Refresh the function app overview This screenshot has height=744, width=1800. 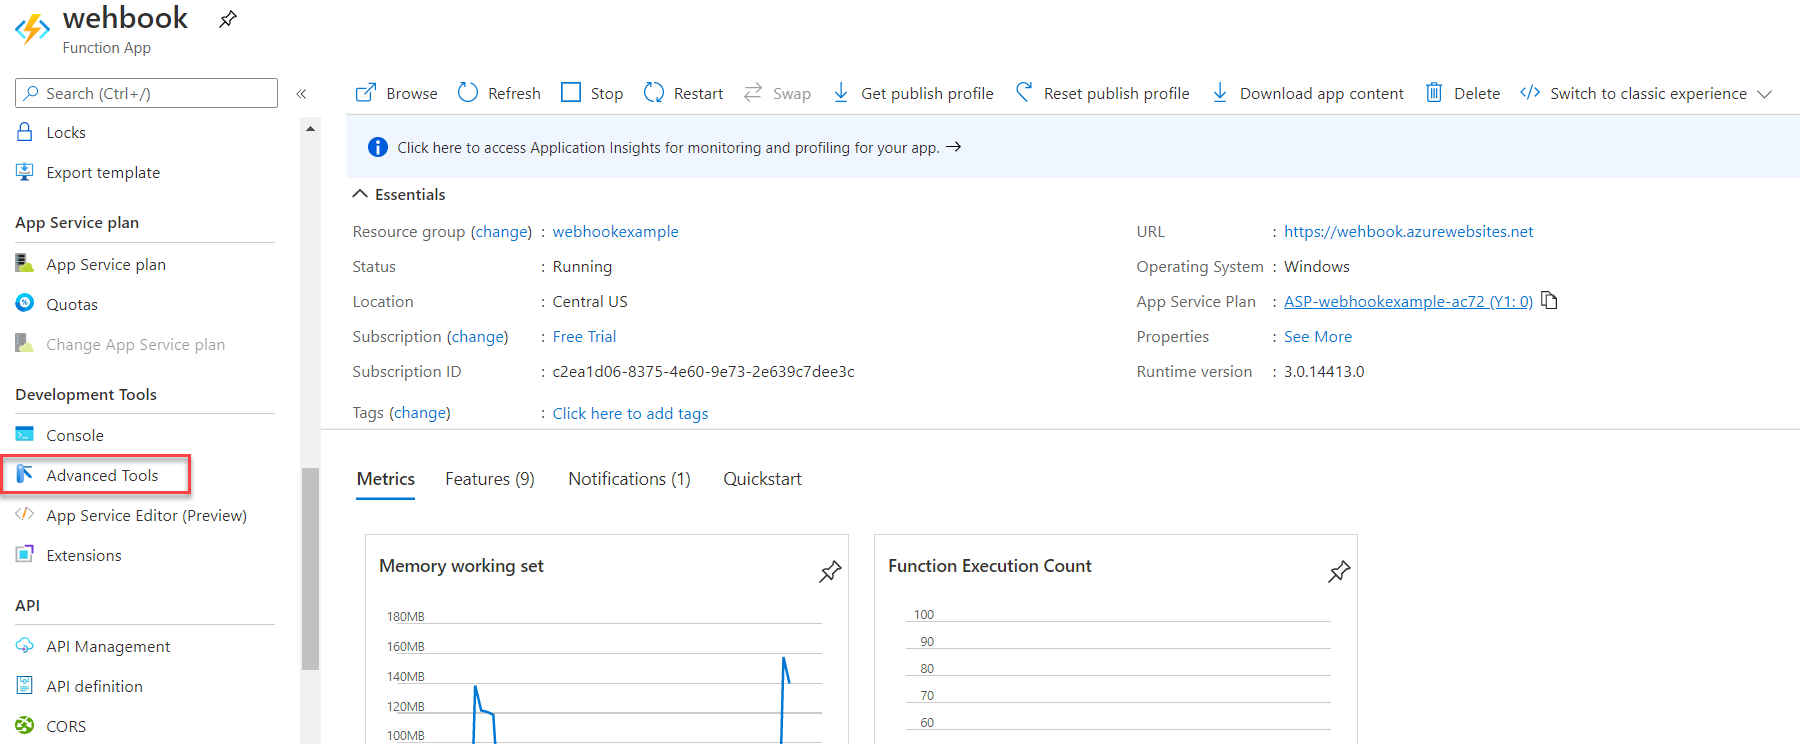click(x=499, y=93)
